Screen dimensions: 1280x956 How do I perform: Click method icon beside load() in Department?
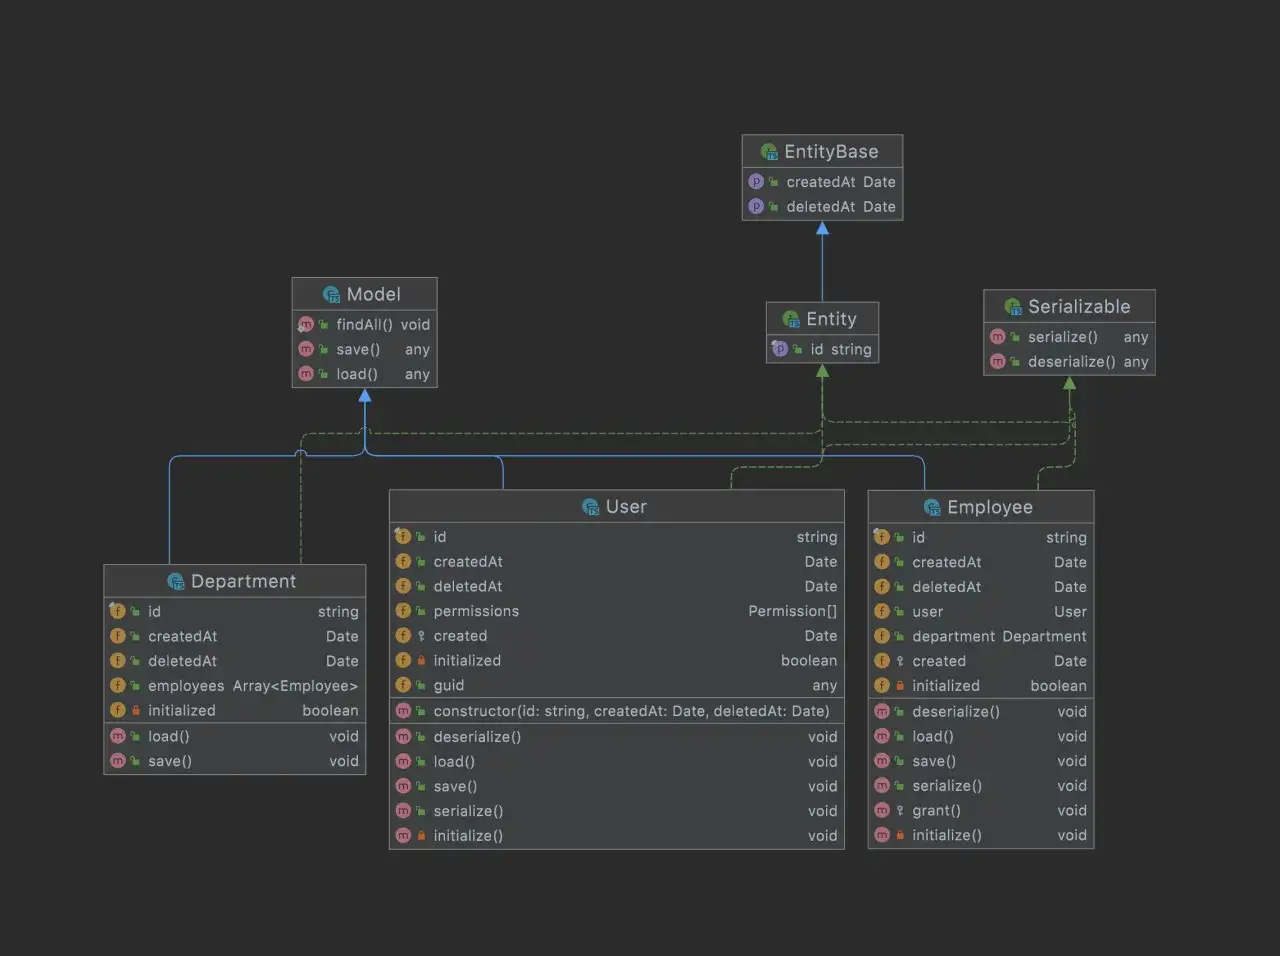(x=118, y=736)
